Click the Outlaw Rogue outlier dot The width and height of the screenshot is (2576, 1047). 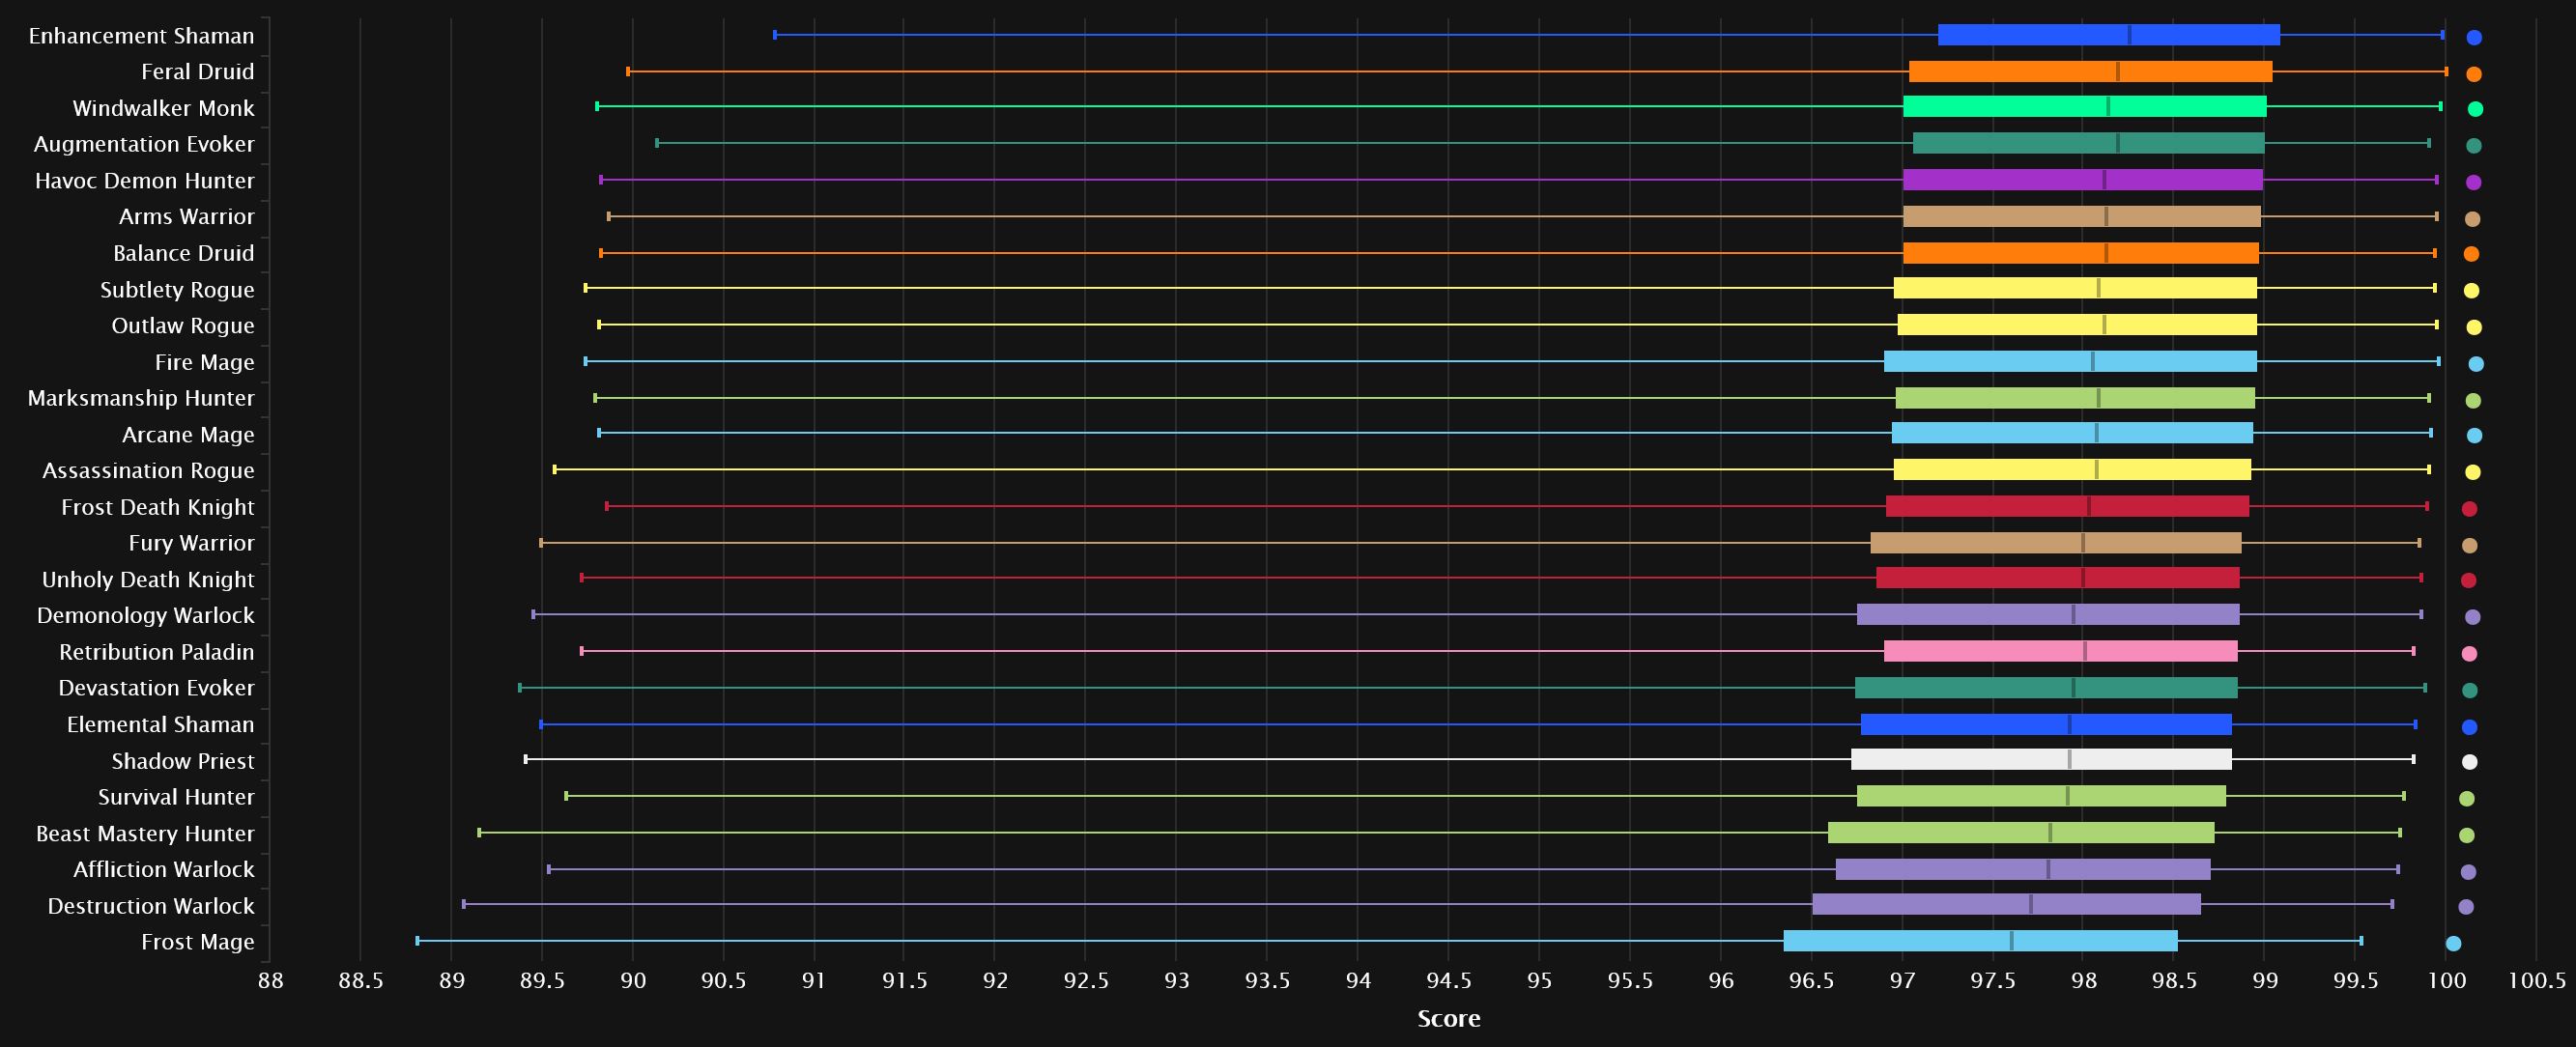coord(2474,327)
